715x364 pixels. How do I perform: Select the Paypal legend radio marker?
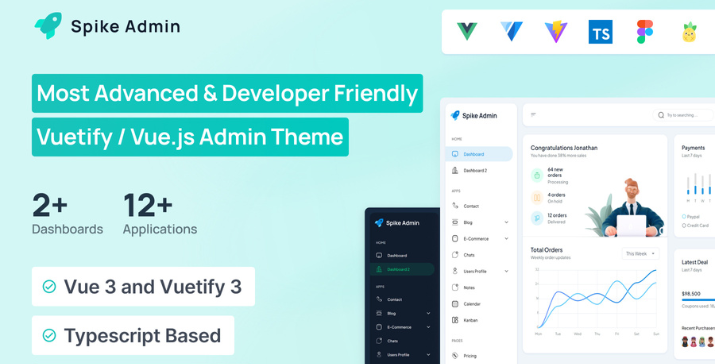(684, 216)
